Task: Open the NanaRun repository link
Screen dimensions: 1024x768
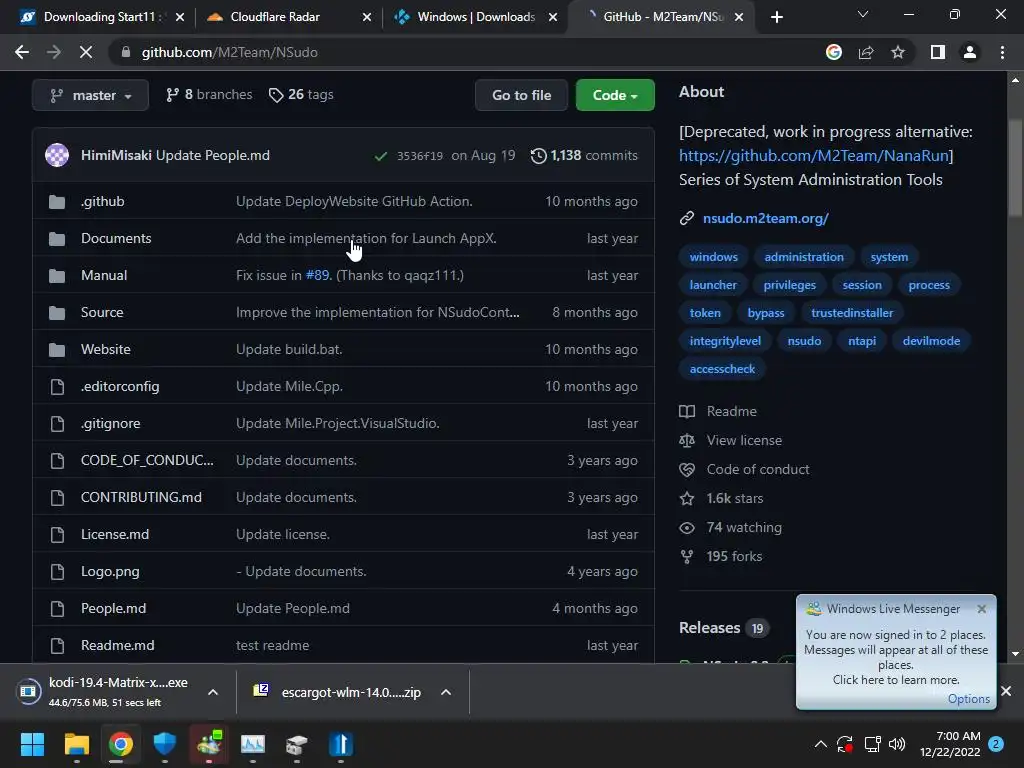Action: coord(814,155)
